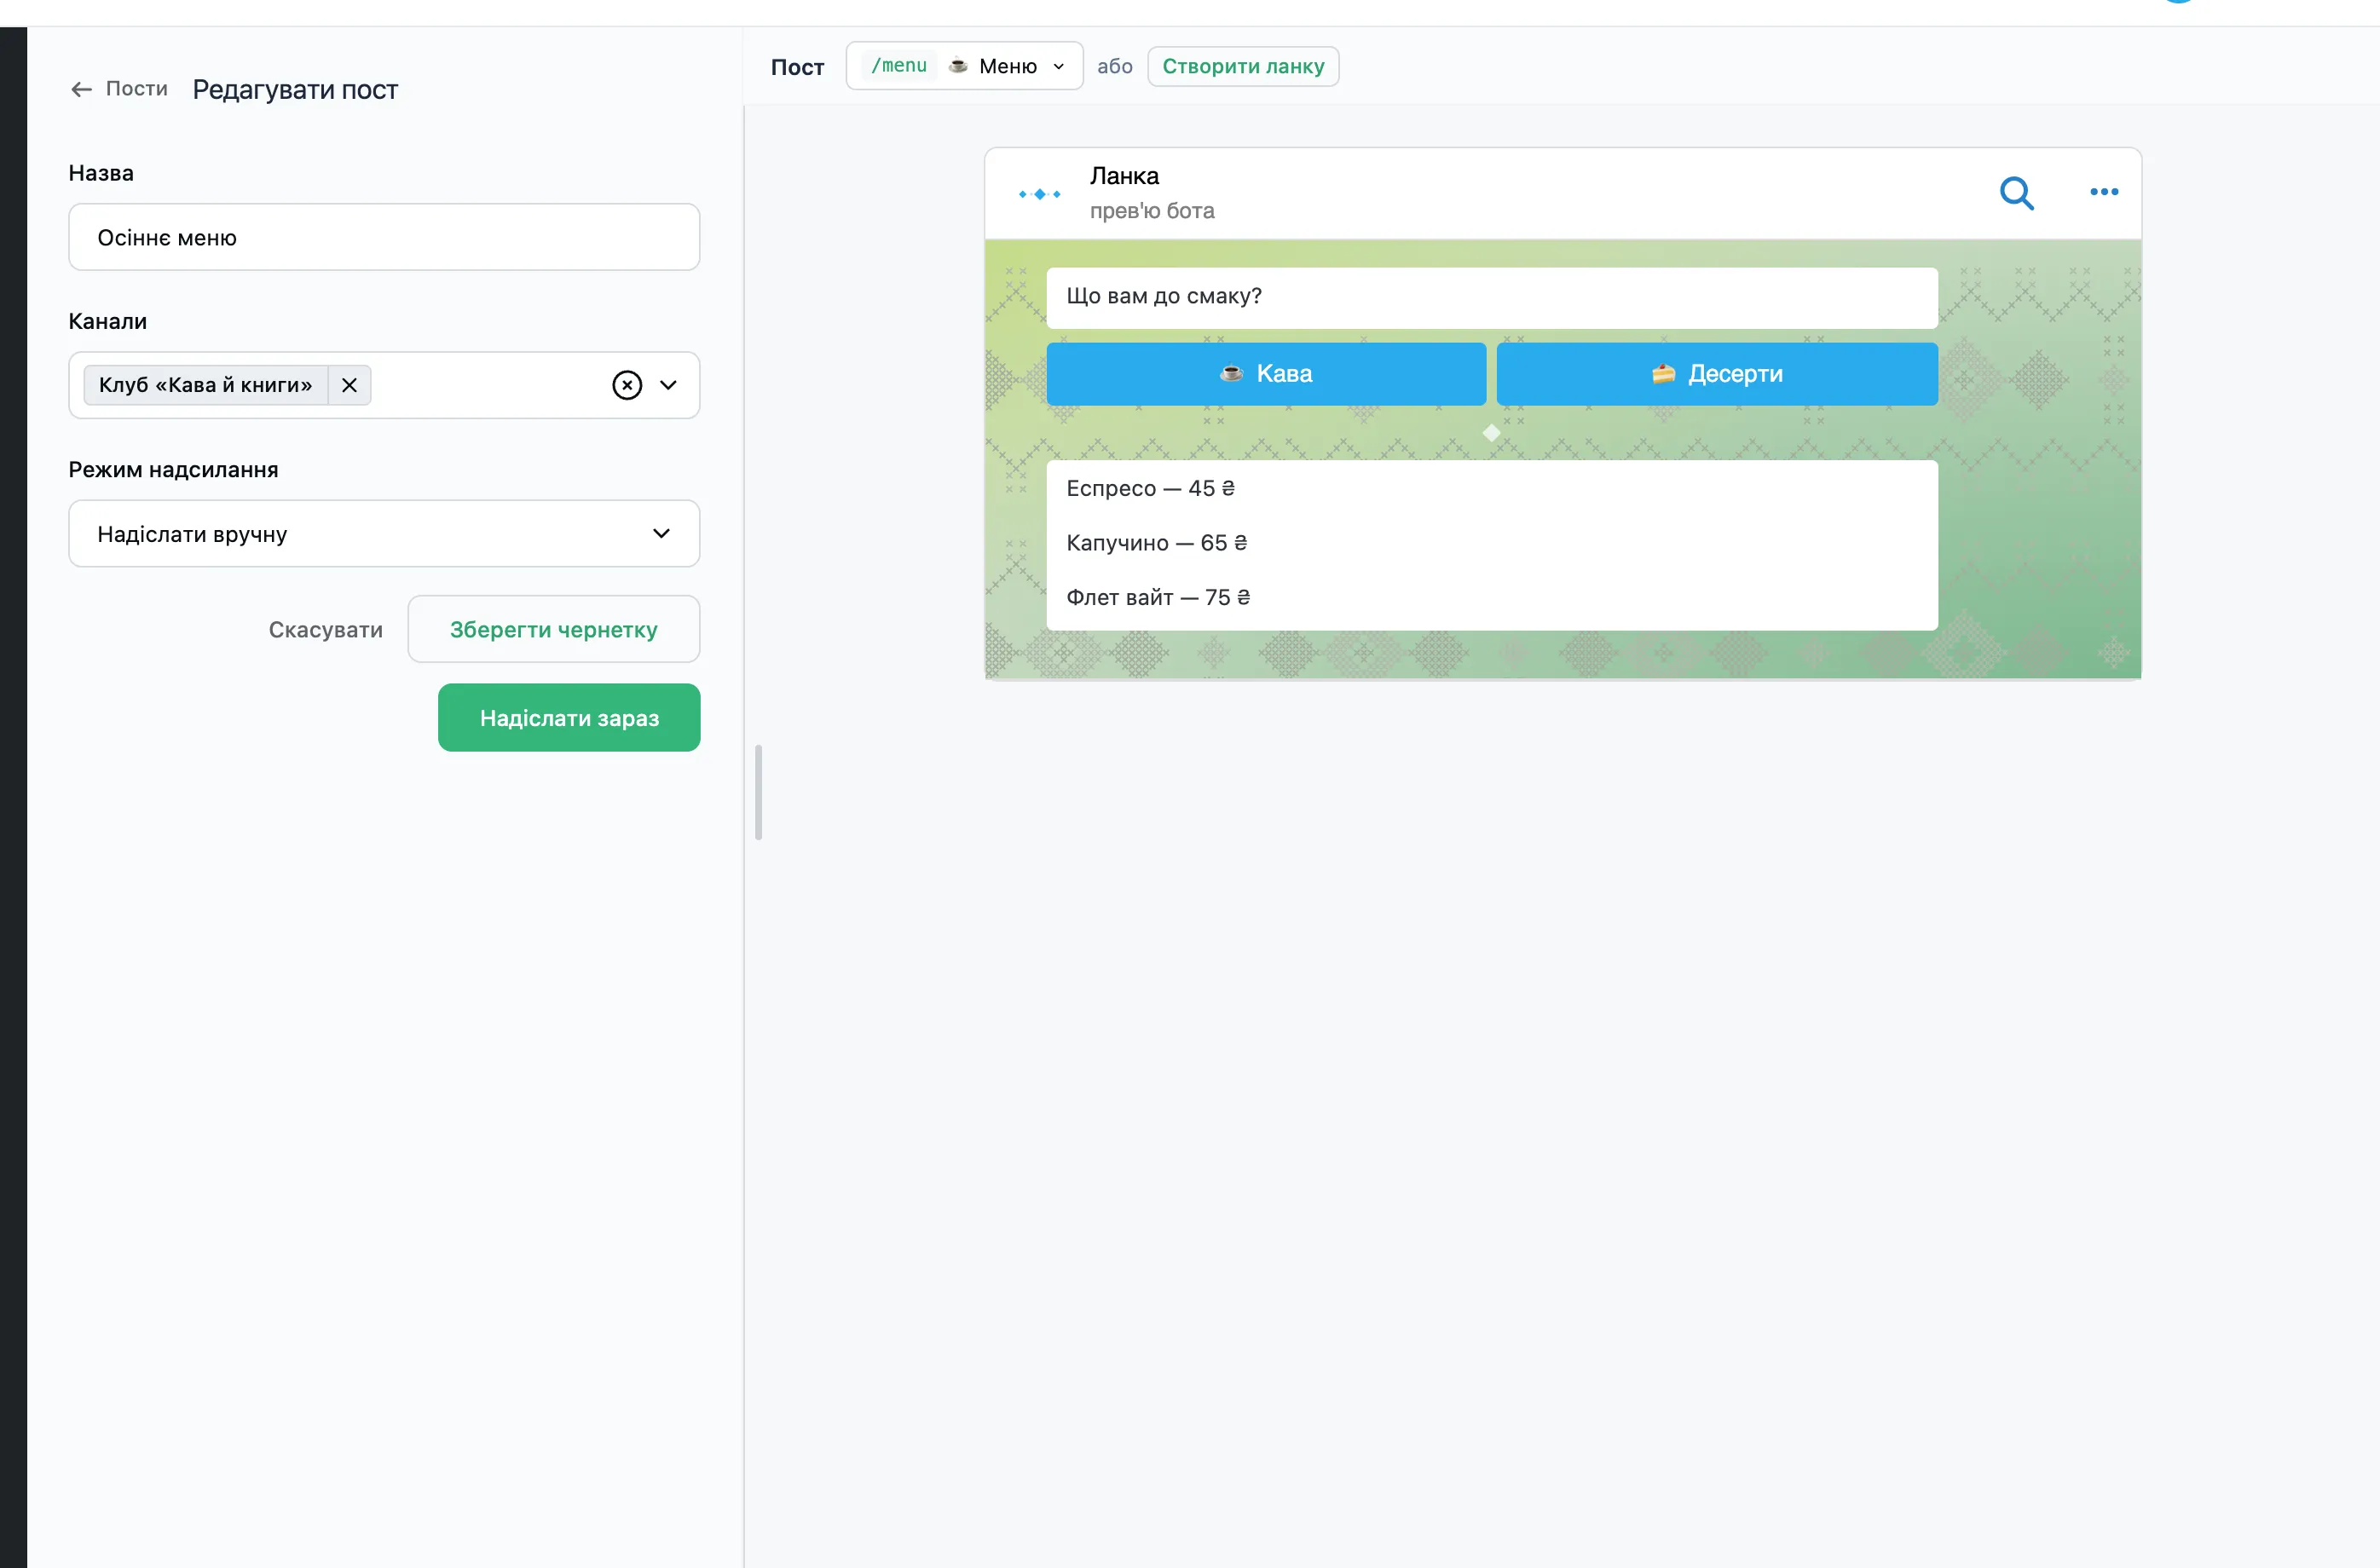This screenshot has height=1568, width=2380.
Task: Go back via the Пости link
Action: (137, 89)
